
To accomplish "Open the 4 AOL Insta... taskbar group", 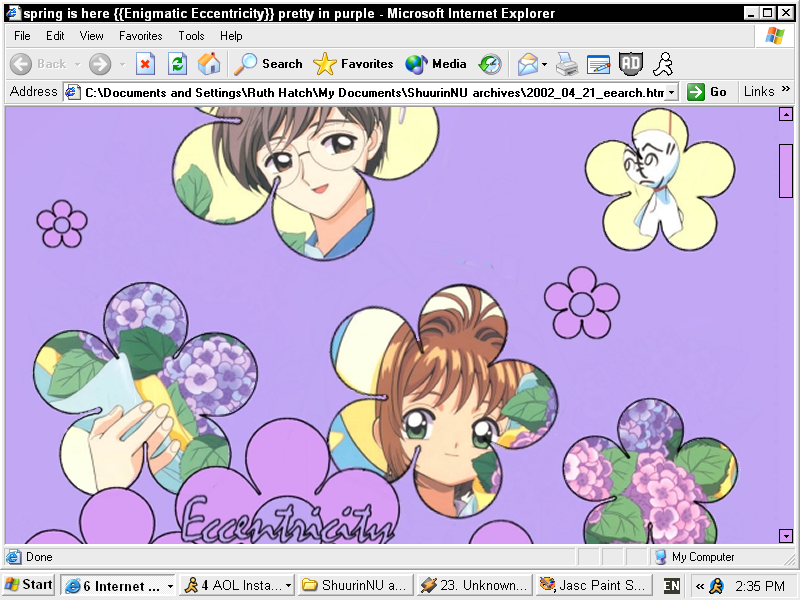I will 237,585.
